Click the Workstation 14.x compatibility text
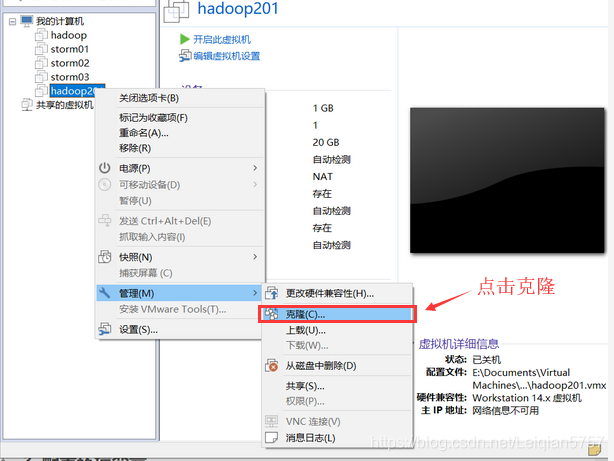The height and width of the screenshot is (461, 614). [527, 398]
